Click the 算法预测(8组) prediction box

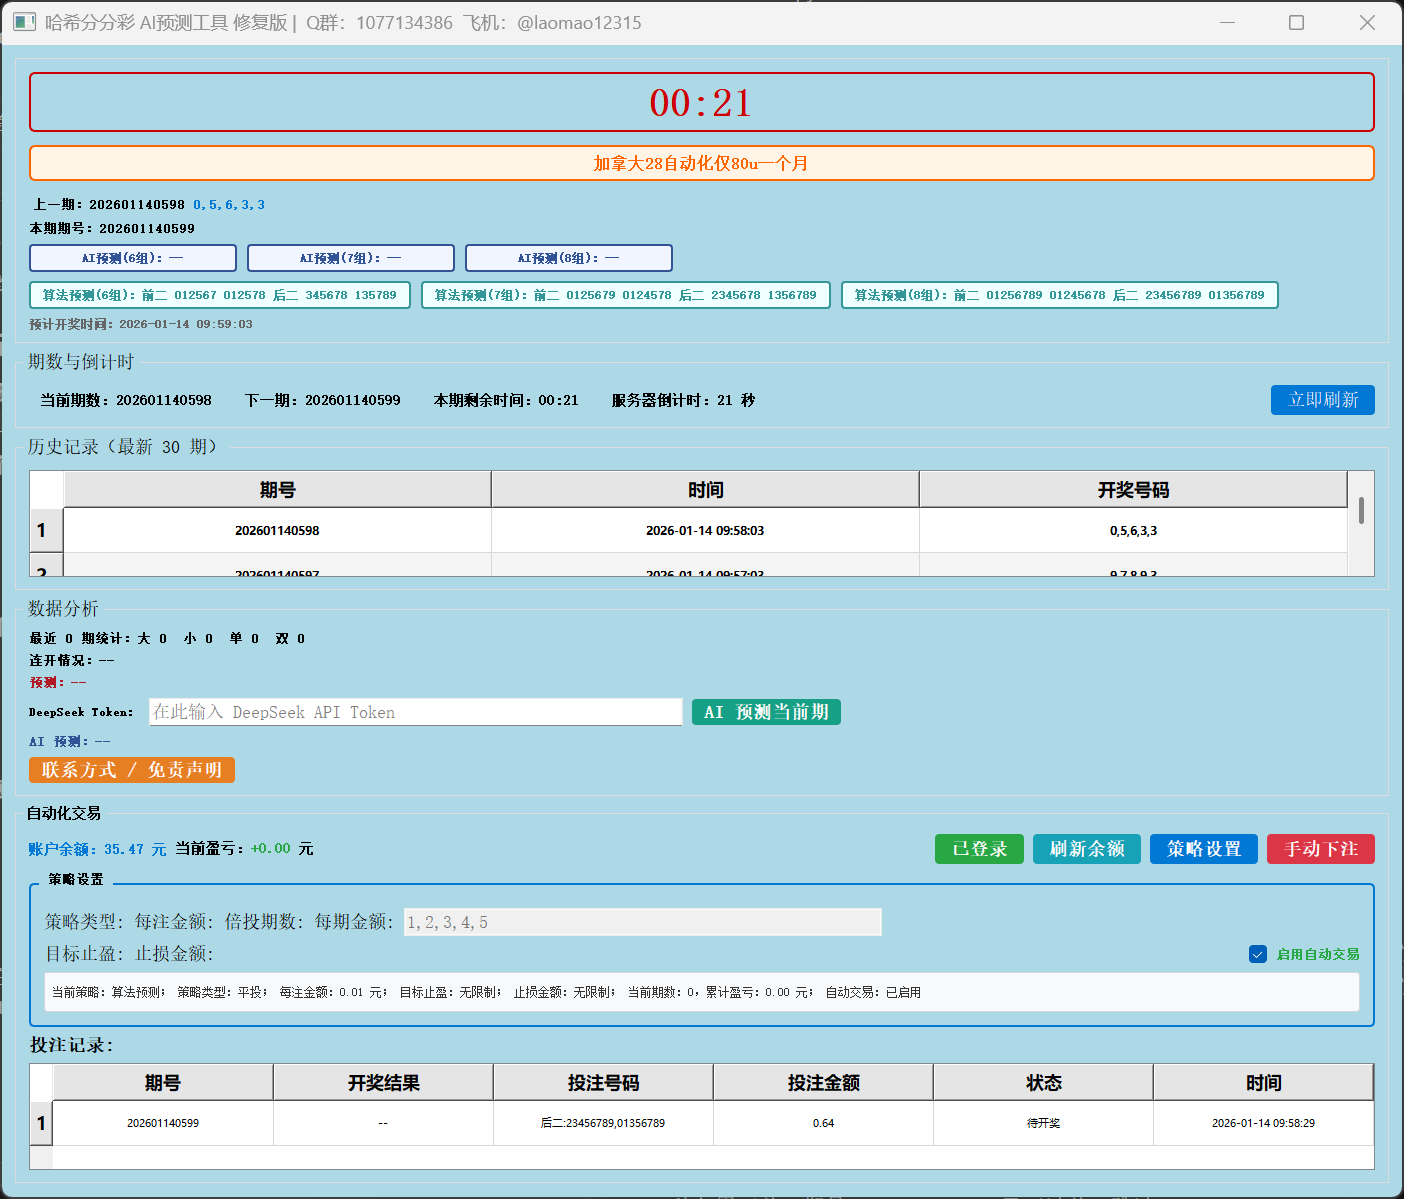tap(1060, 294)
